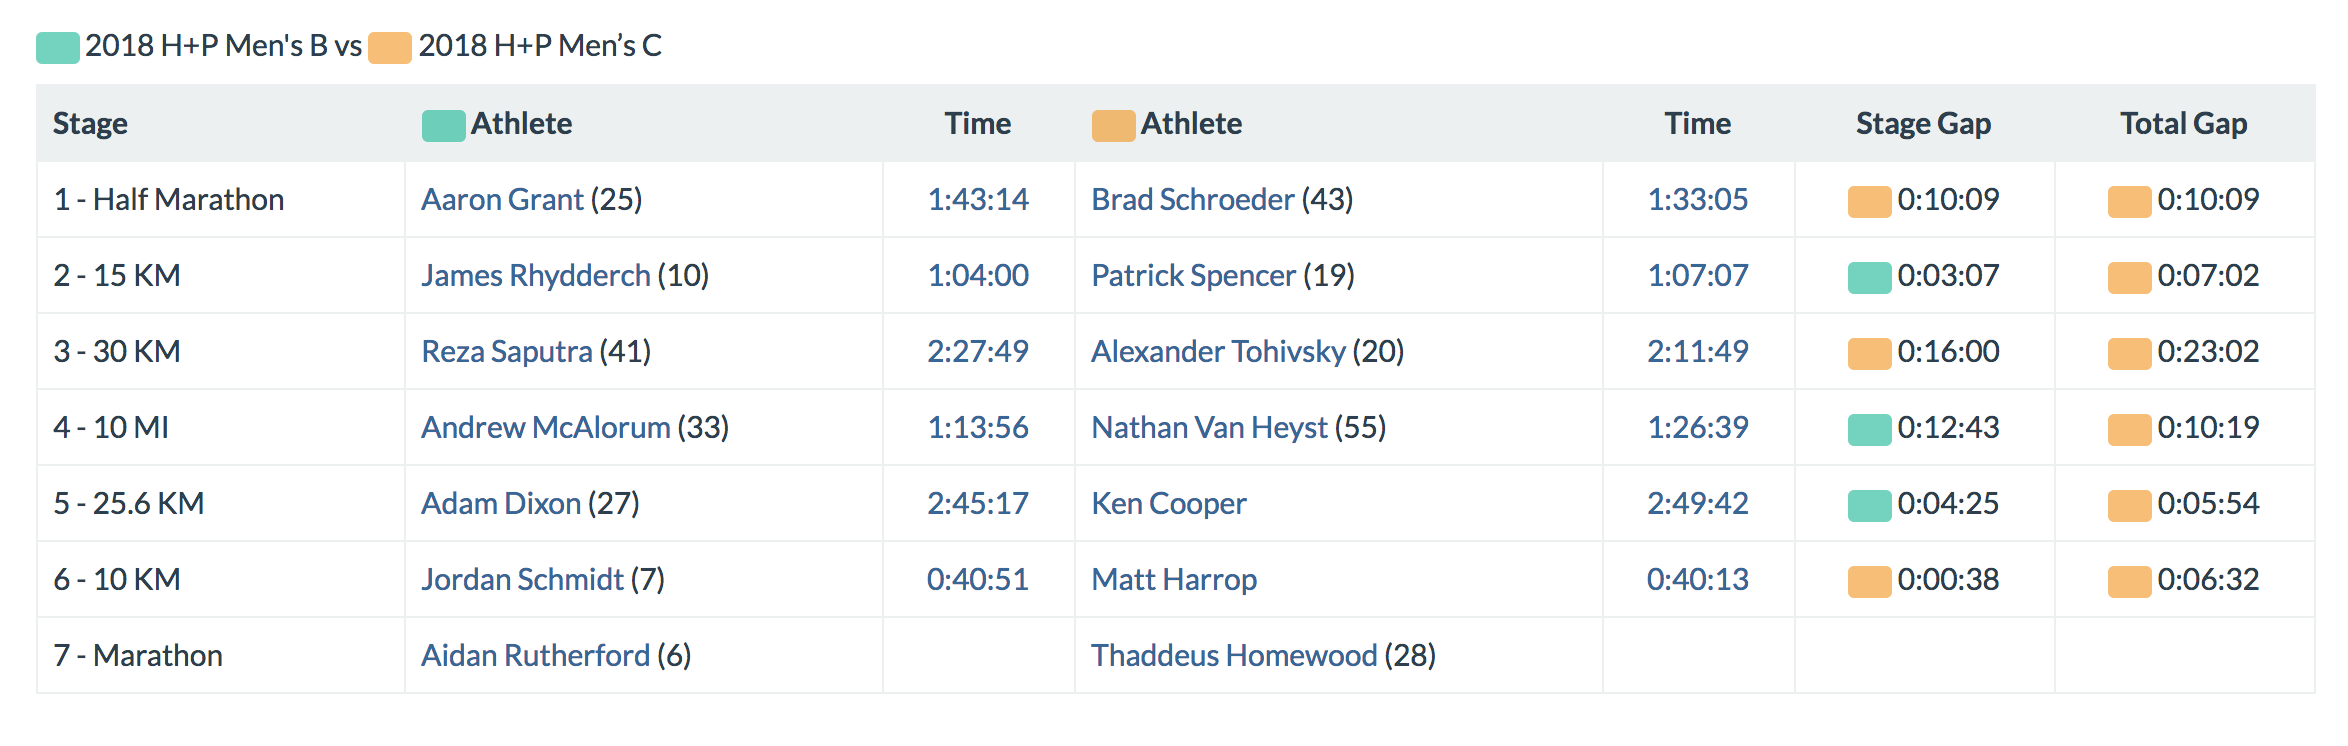Open Reza Saputra's 2:27:49 time link
Image resolution: width=2348 pixels, height=746 pixels.
pos(977,352)
